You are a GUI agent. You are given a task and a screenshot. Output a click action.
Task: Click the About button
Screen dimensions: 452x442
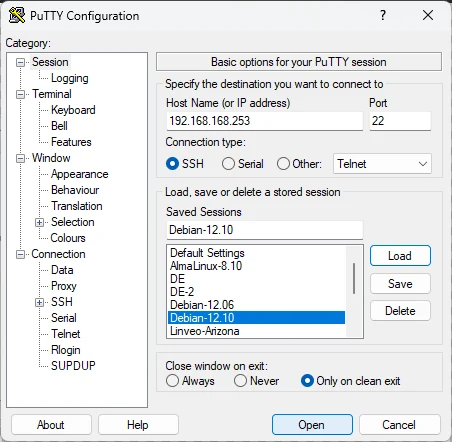[51, 425]
